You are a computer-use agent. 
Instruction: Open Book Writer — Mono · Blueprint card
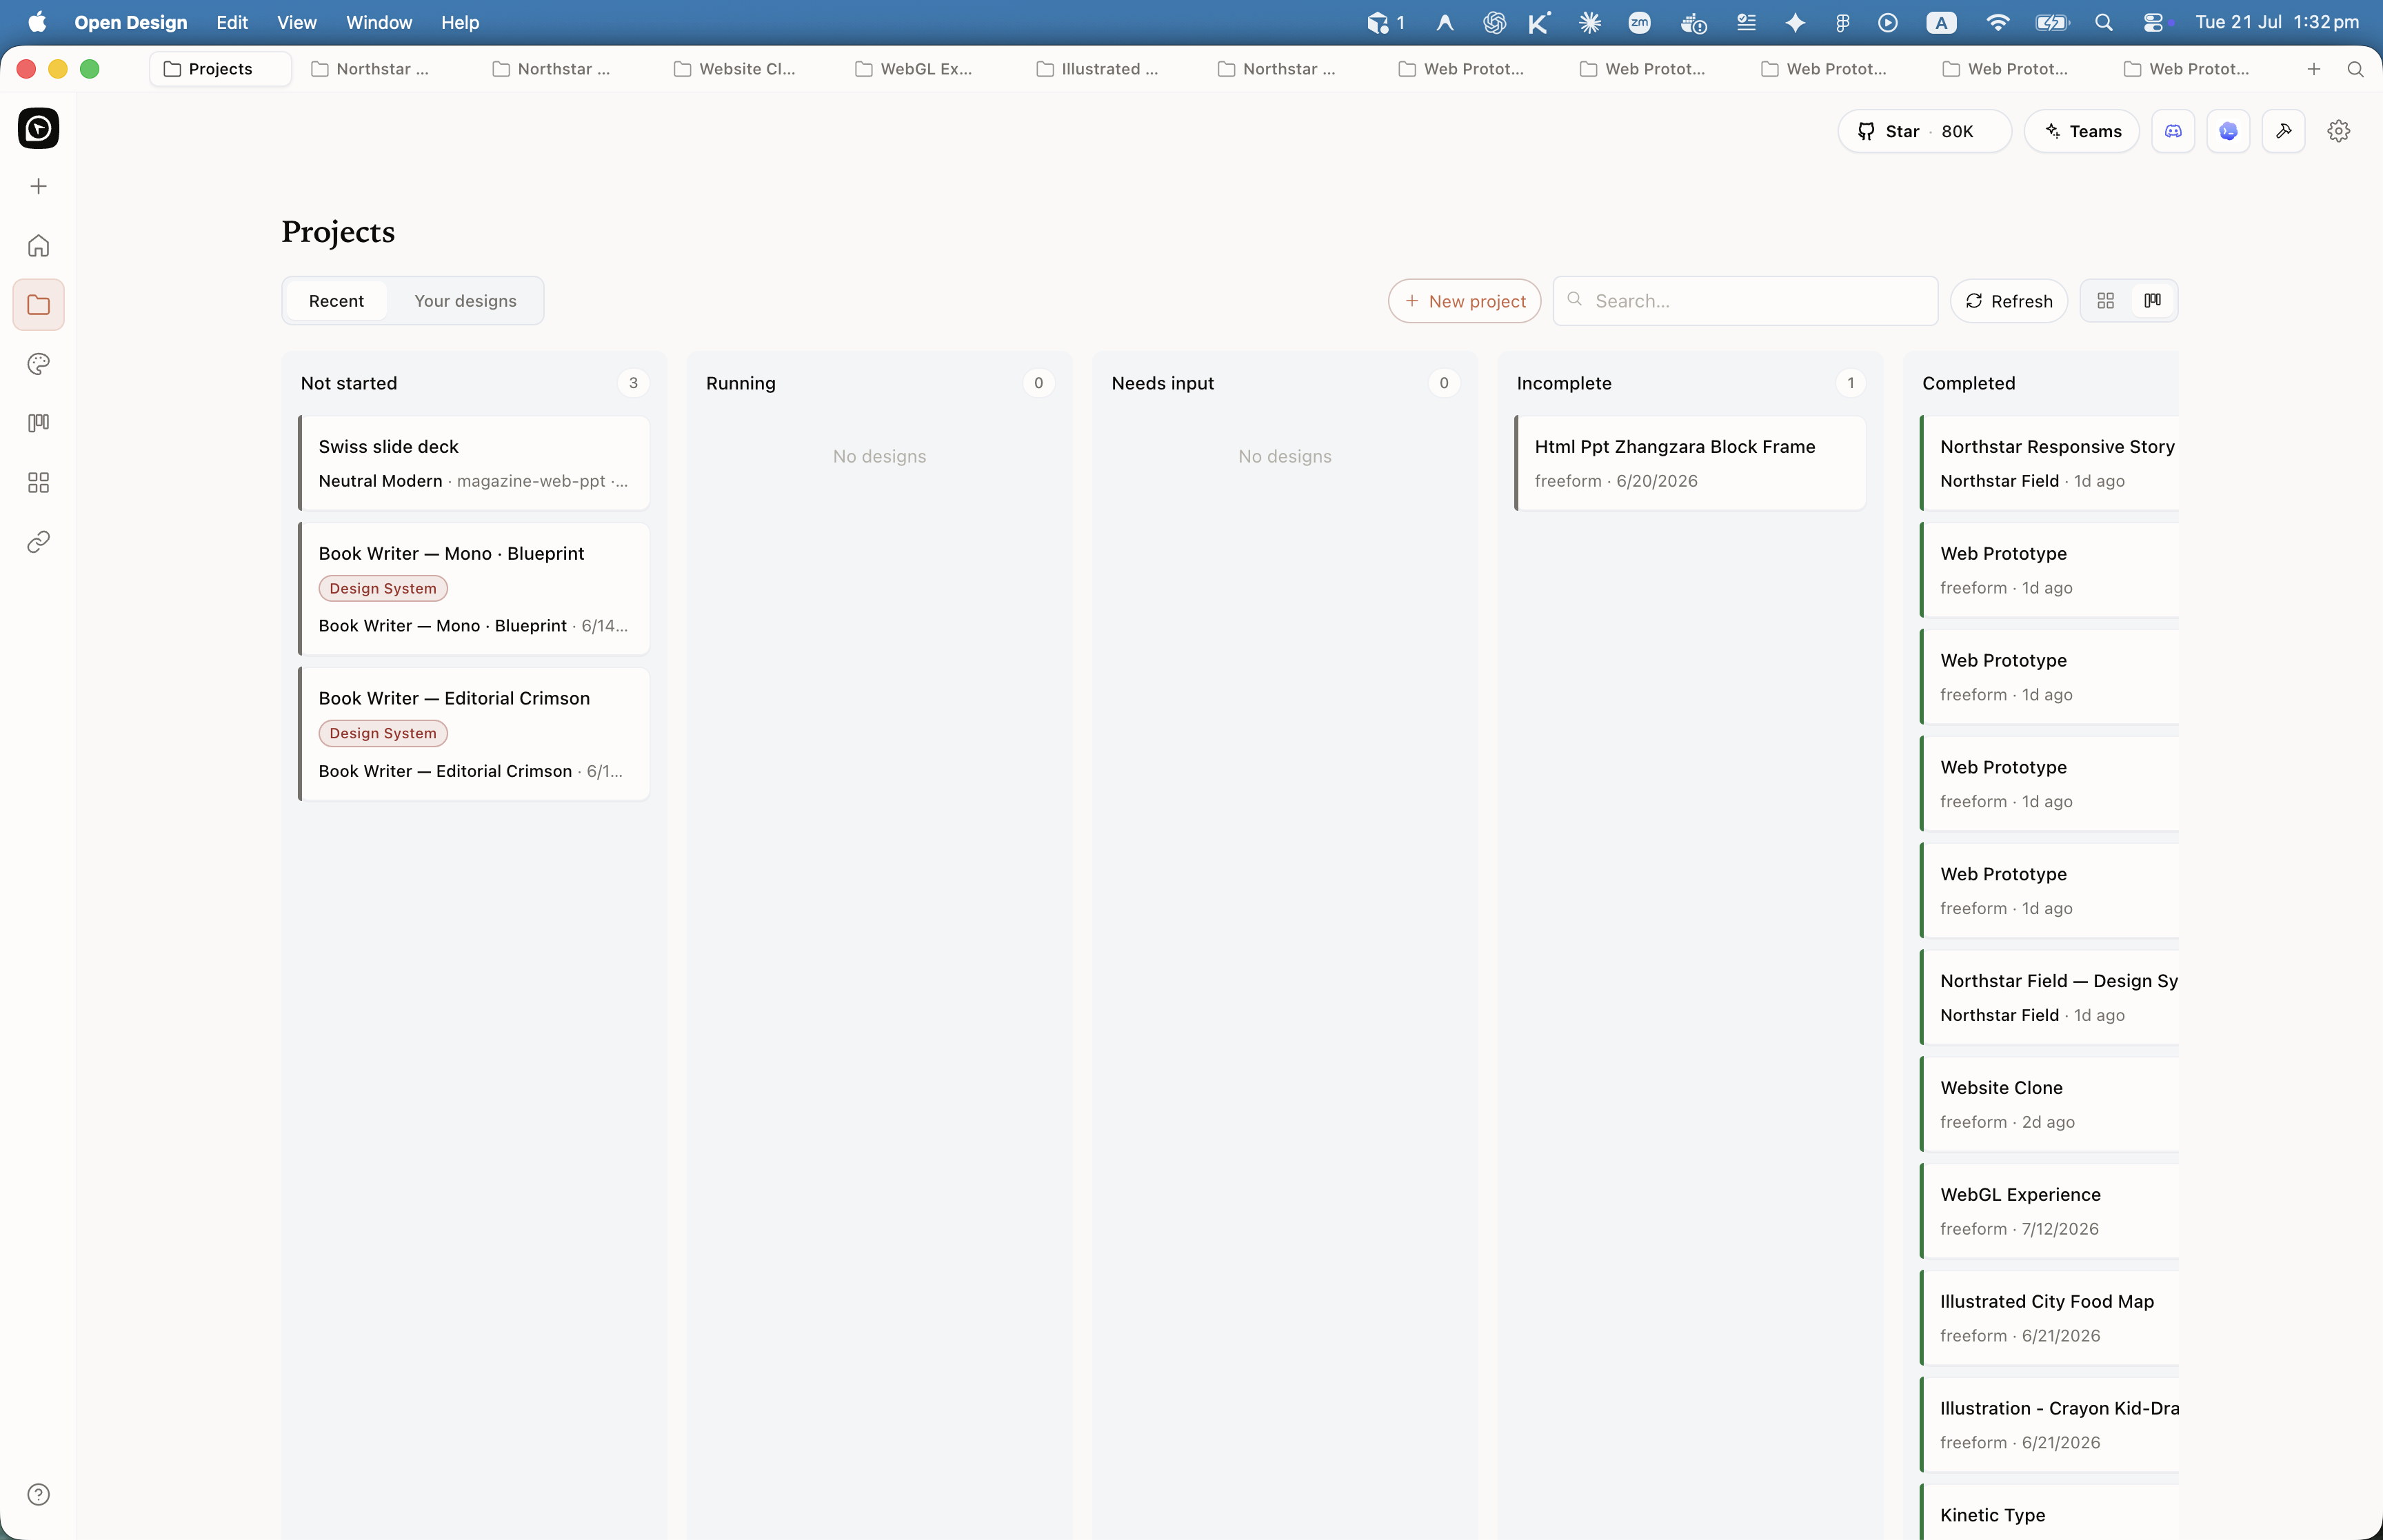[x=474, y=589]
